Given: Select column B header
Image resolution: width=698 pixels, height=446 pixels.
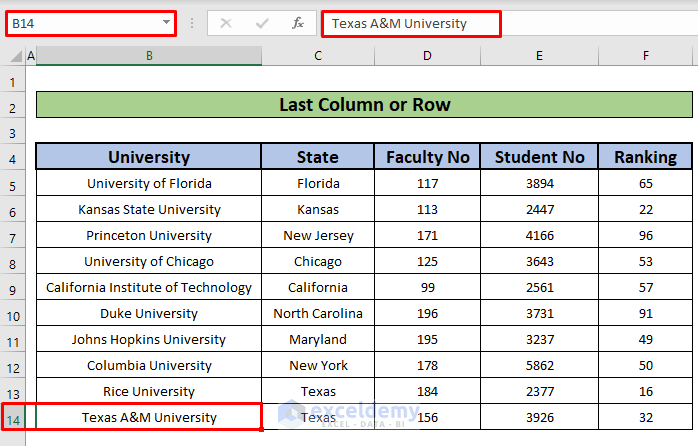Looking at the screenshot, I should tap(149, 57).
